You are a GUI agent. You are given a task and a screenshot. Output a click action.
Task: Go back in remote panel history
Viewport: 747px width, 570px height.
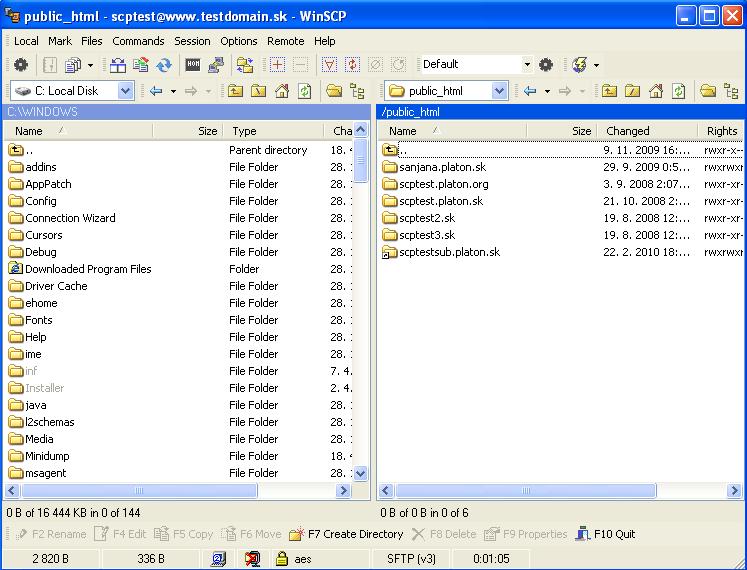coord(530,91)
